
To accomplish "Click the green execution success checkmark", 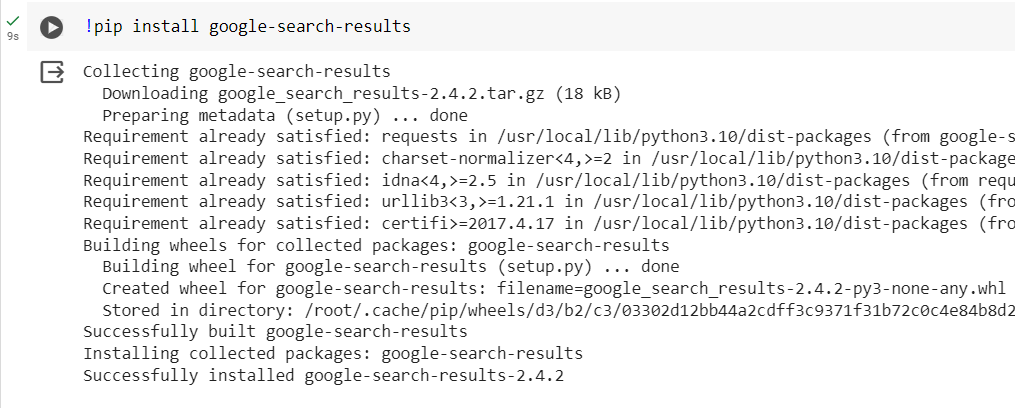I will (12, 21).
